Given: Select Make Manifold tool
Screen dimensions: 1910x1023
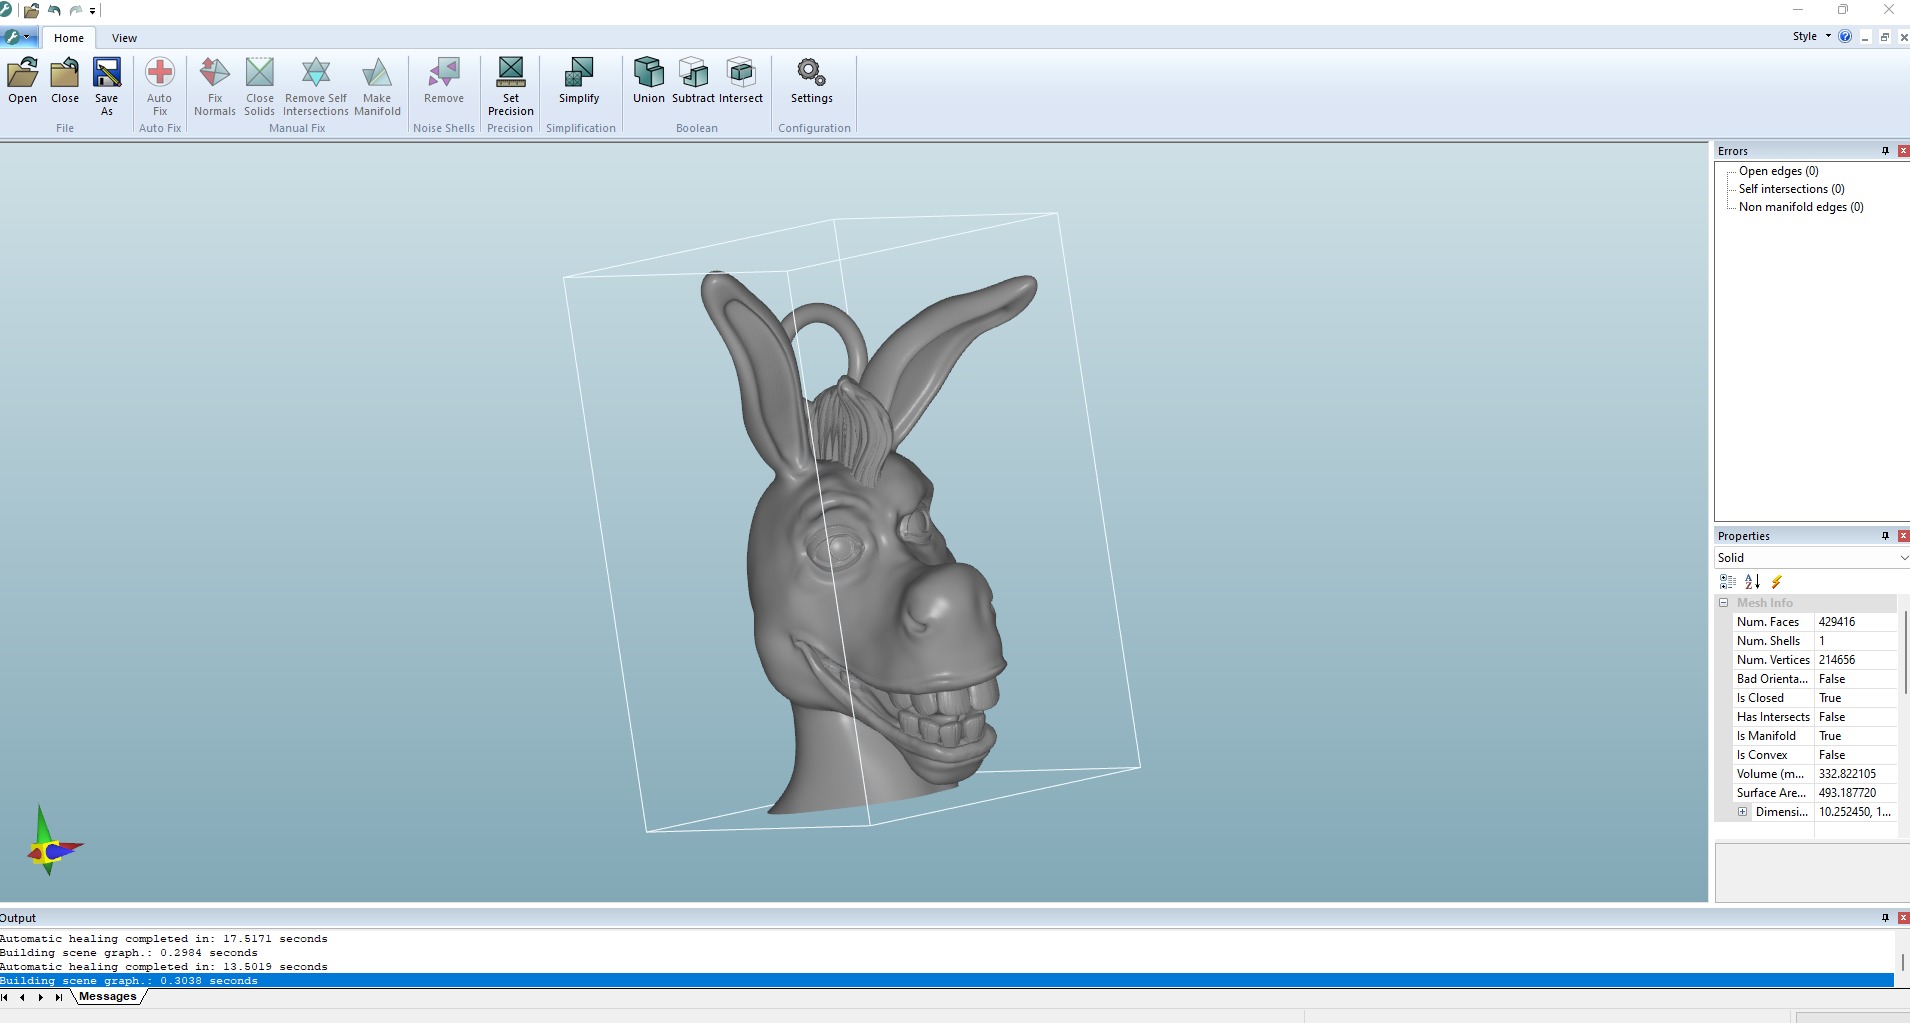Looking at the screenshot, I should tap(377, 86).
